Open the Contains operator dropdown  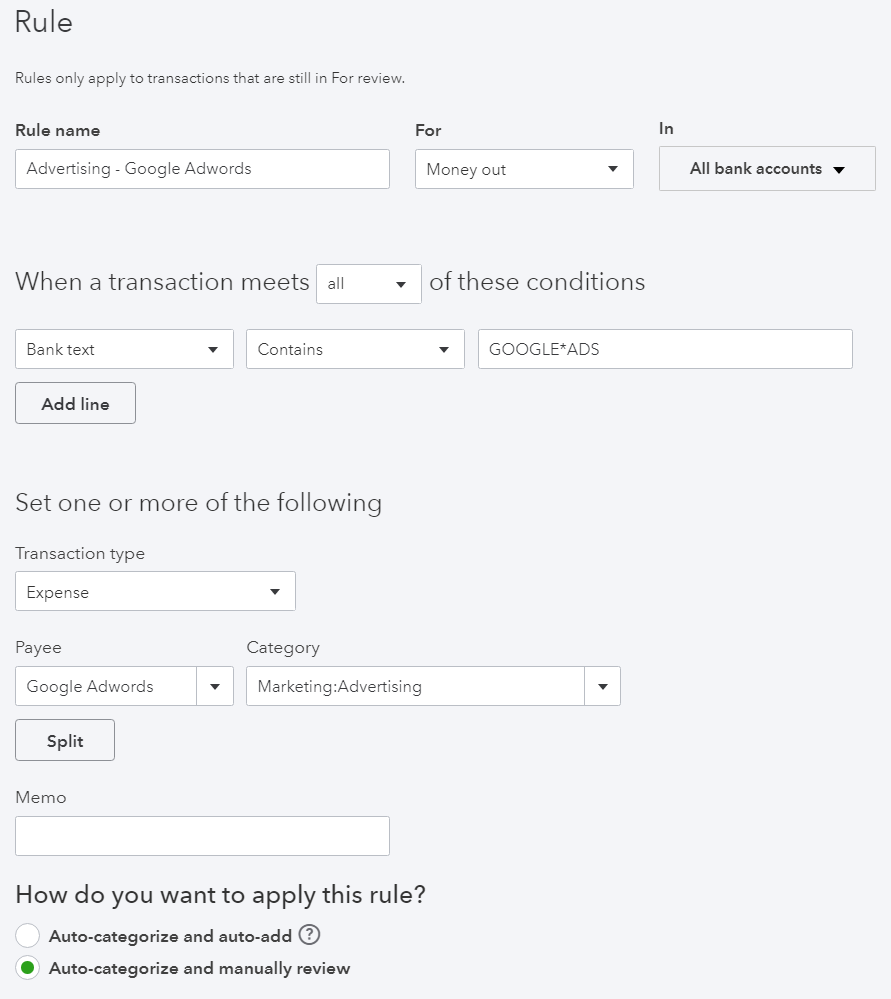(355, 349)
